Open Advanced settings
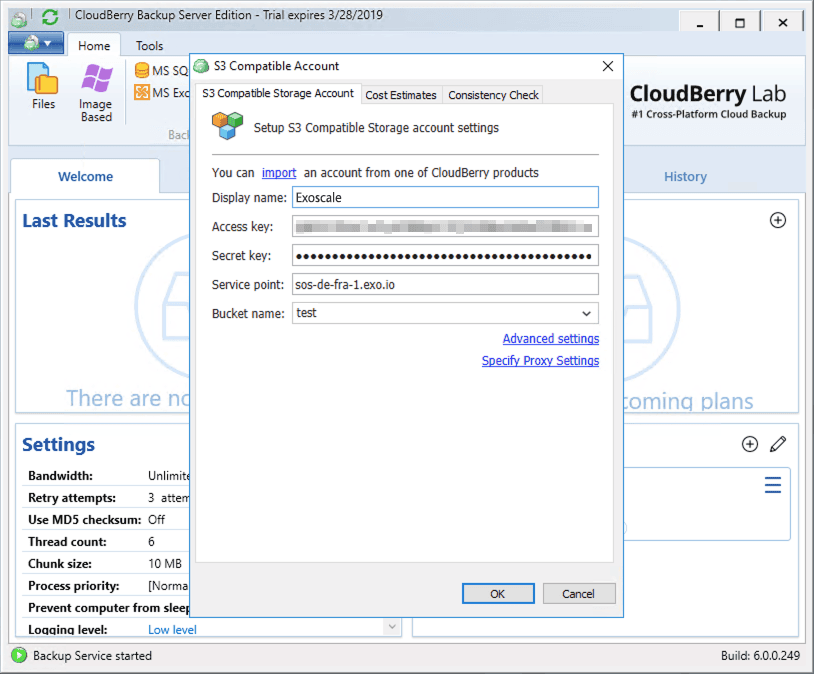 tap(550, 339)
